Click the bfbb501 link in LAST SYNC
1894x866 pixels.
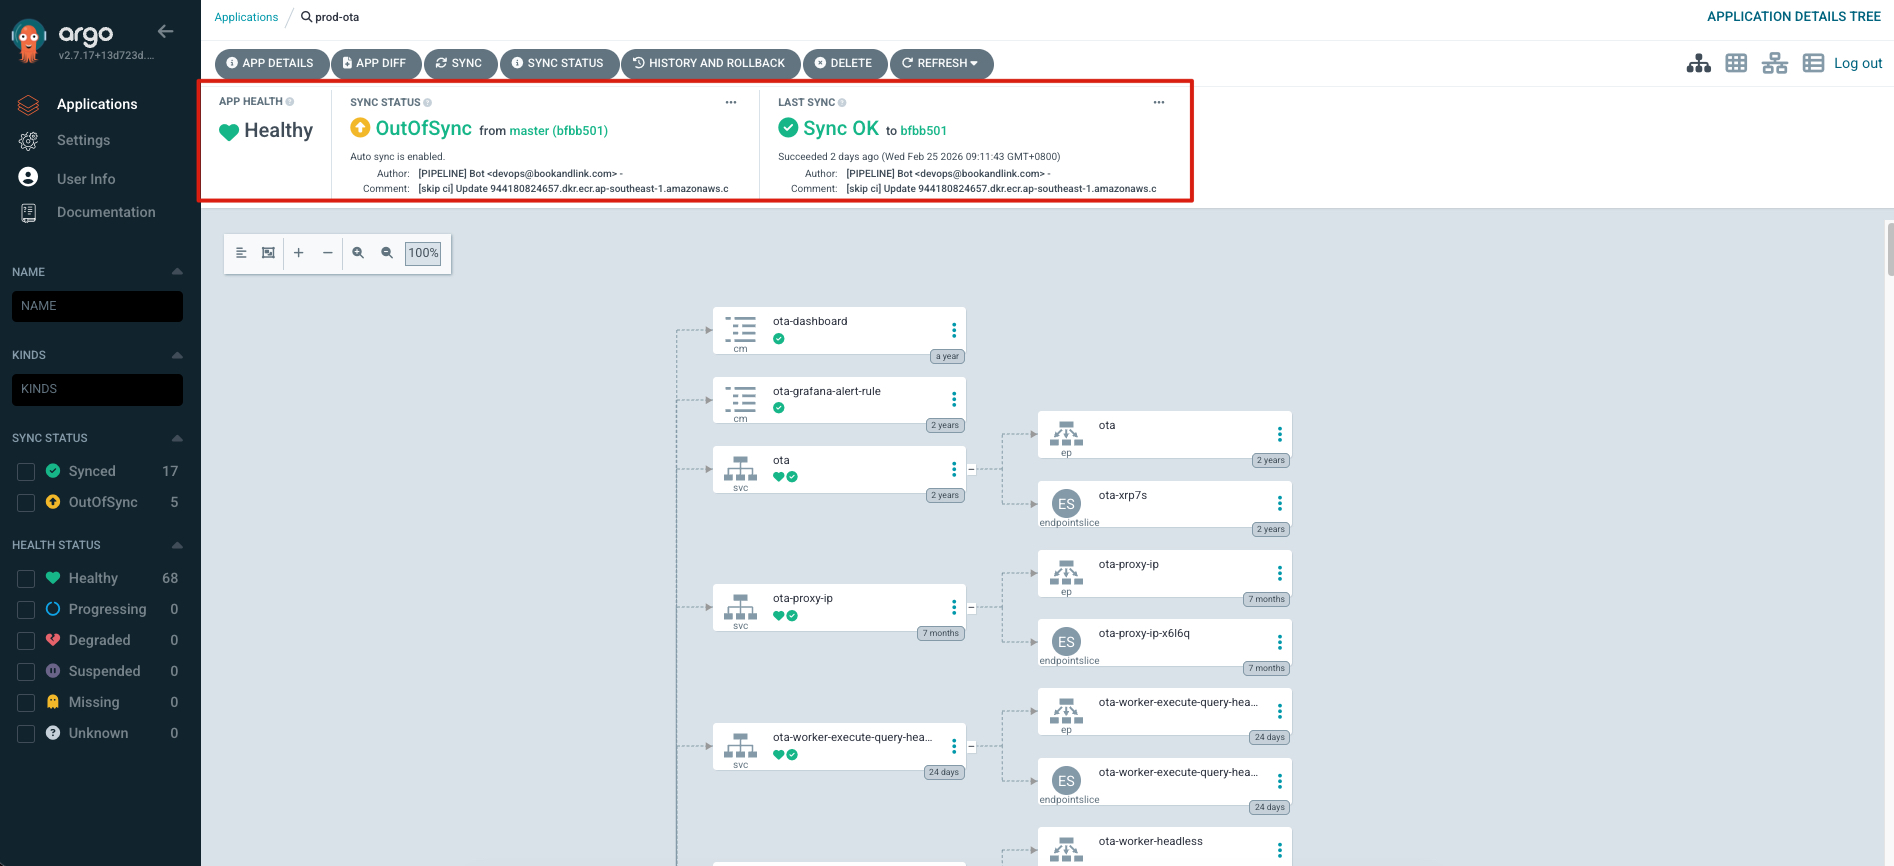point(923,131)
